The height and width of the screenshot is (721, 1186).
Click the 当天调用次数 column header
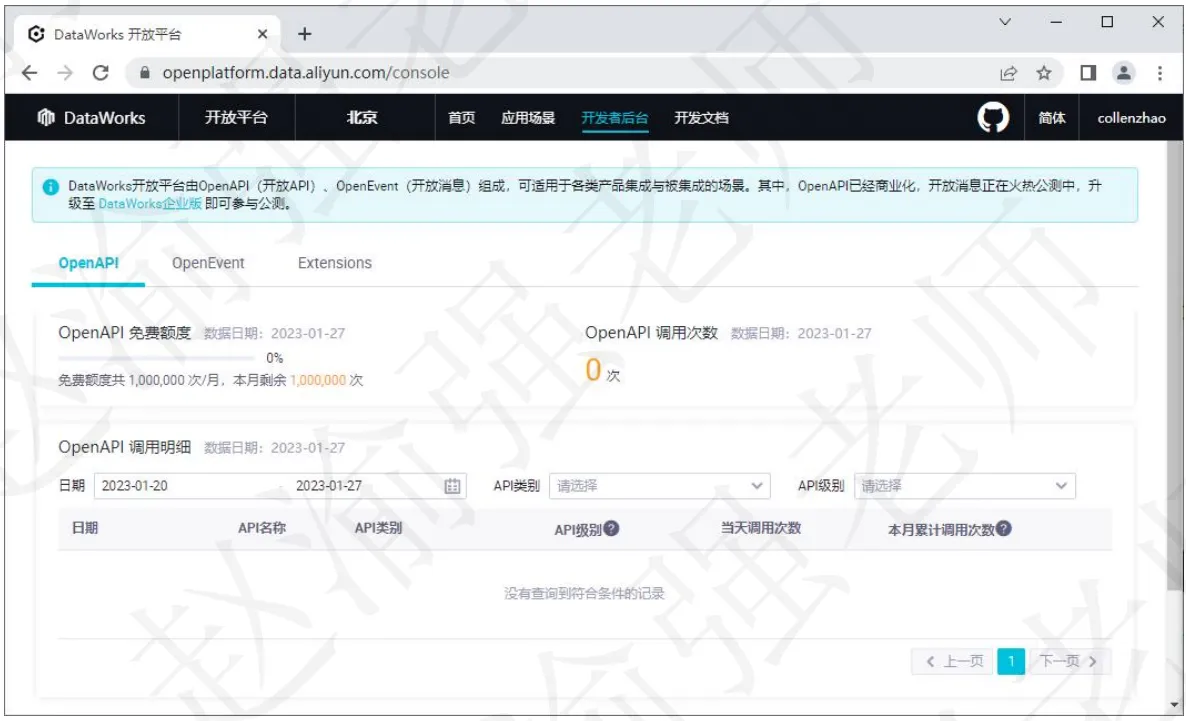(x=760, y=527)
